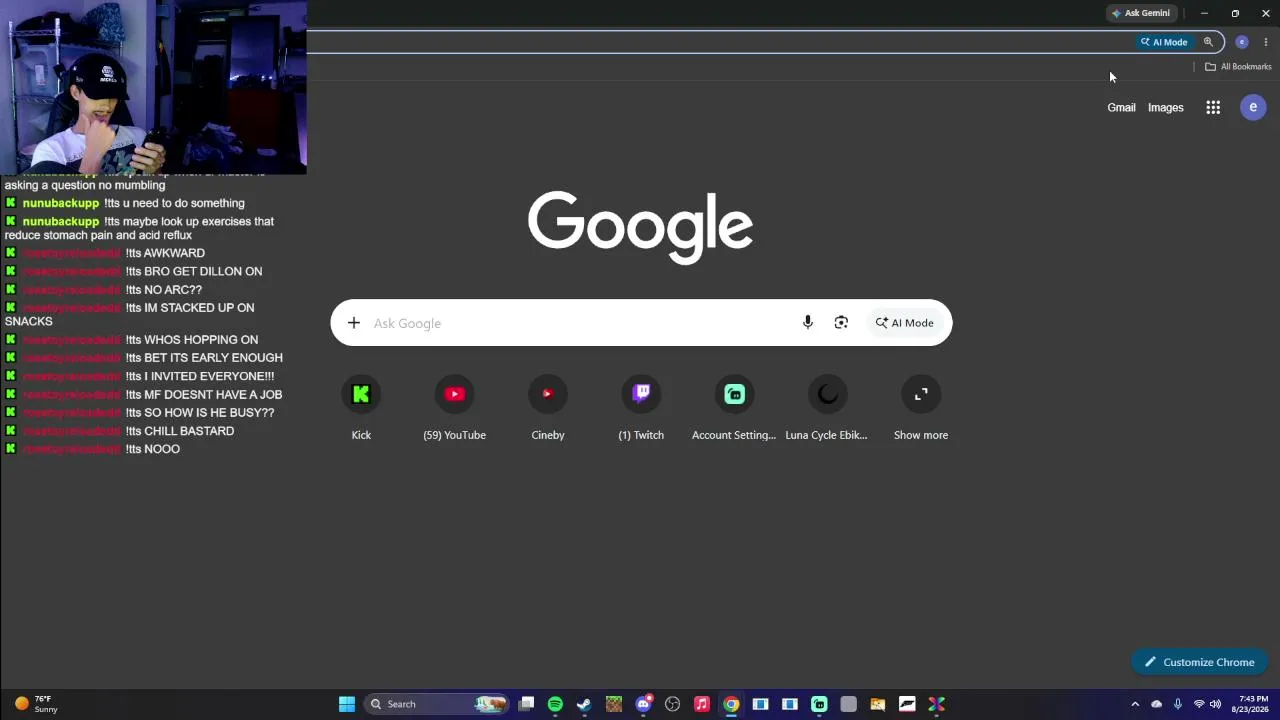This screenshot has height=720, width=1280.
Task: Open the weather widget showing 76°F Sunny
Action: coord(36,704)
